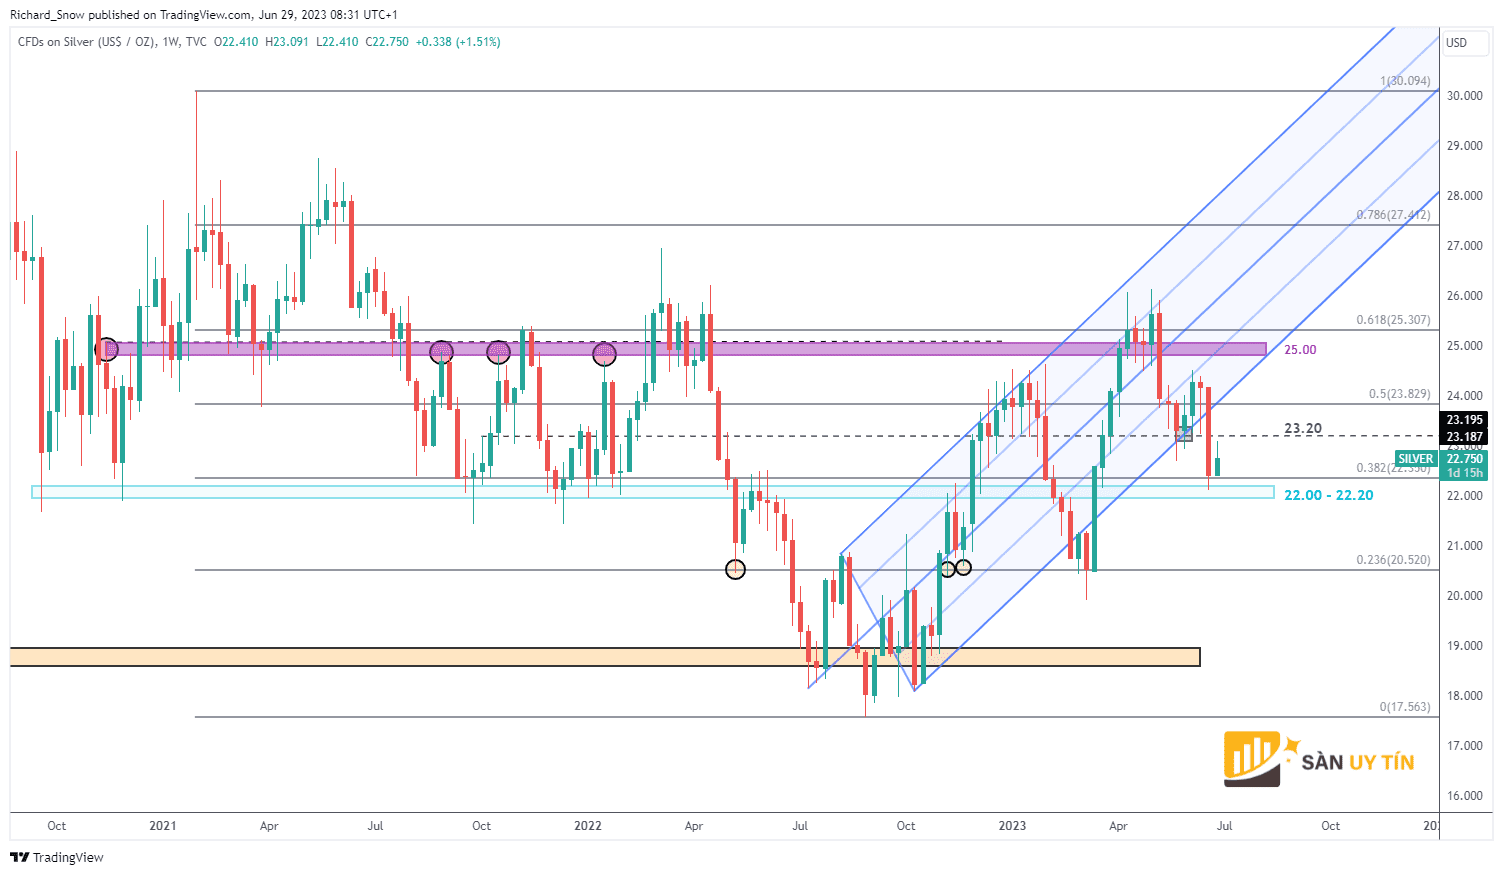Click 16.000 on the price axis
Image resolution: width=1503 pixels, height=875 pixels.
click(1465, 796)
